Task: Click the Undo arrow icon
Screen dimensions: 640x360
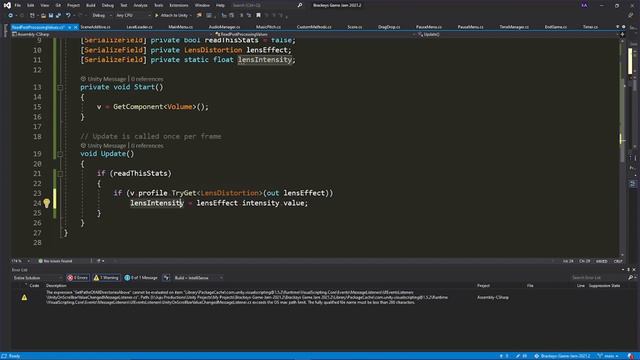Action: [68, 16]
